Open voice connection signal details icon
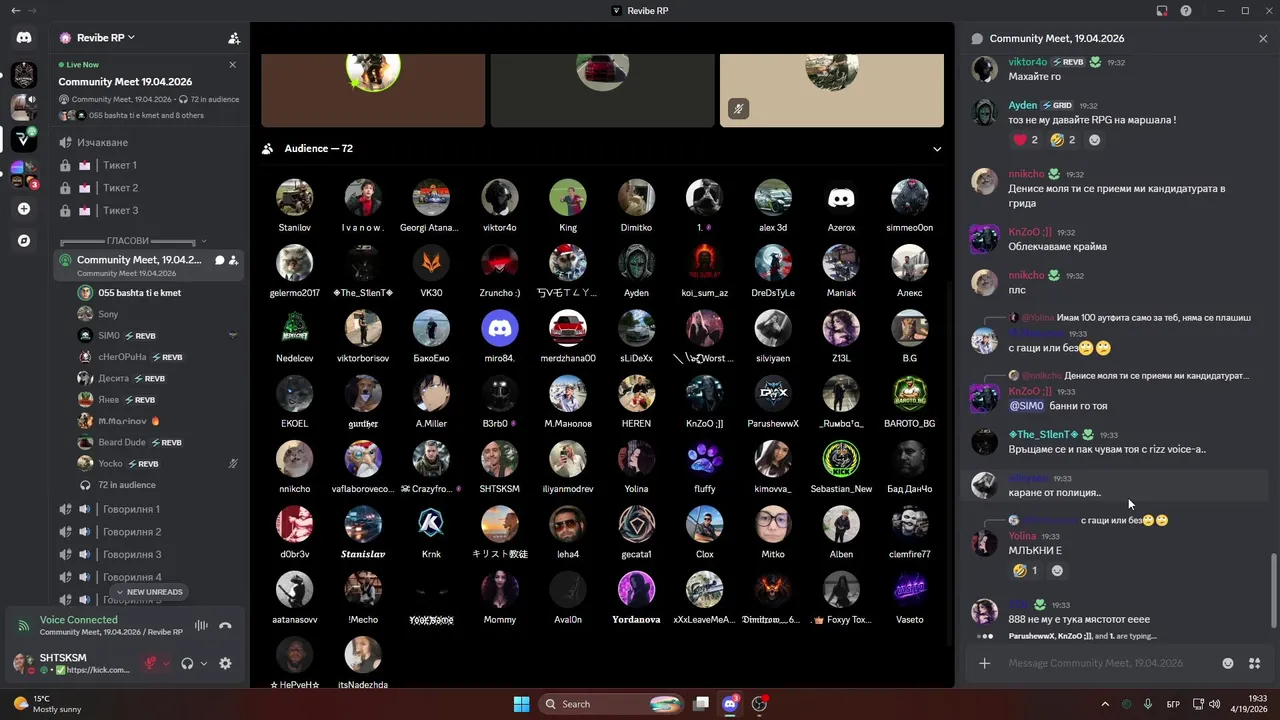This screenshot has width=1280, height=720. (24, 626)
